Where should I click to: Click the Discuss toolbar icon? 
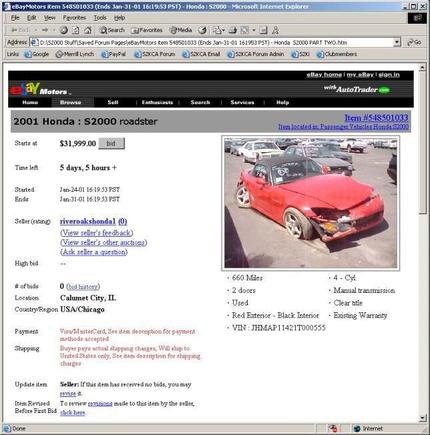click(x=263, y=30)
